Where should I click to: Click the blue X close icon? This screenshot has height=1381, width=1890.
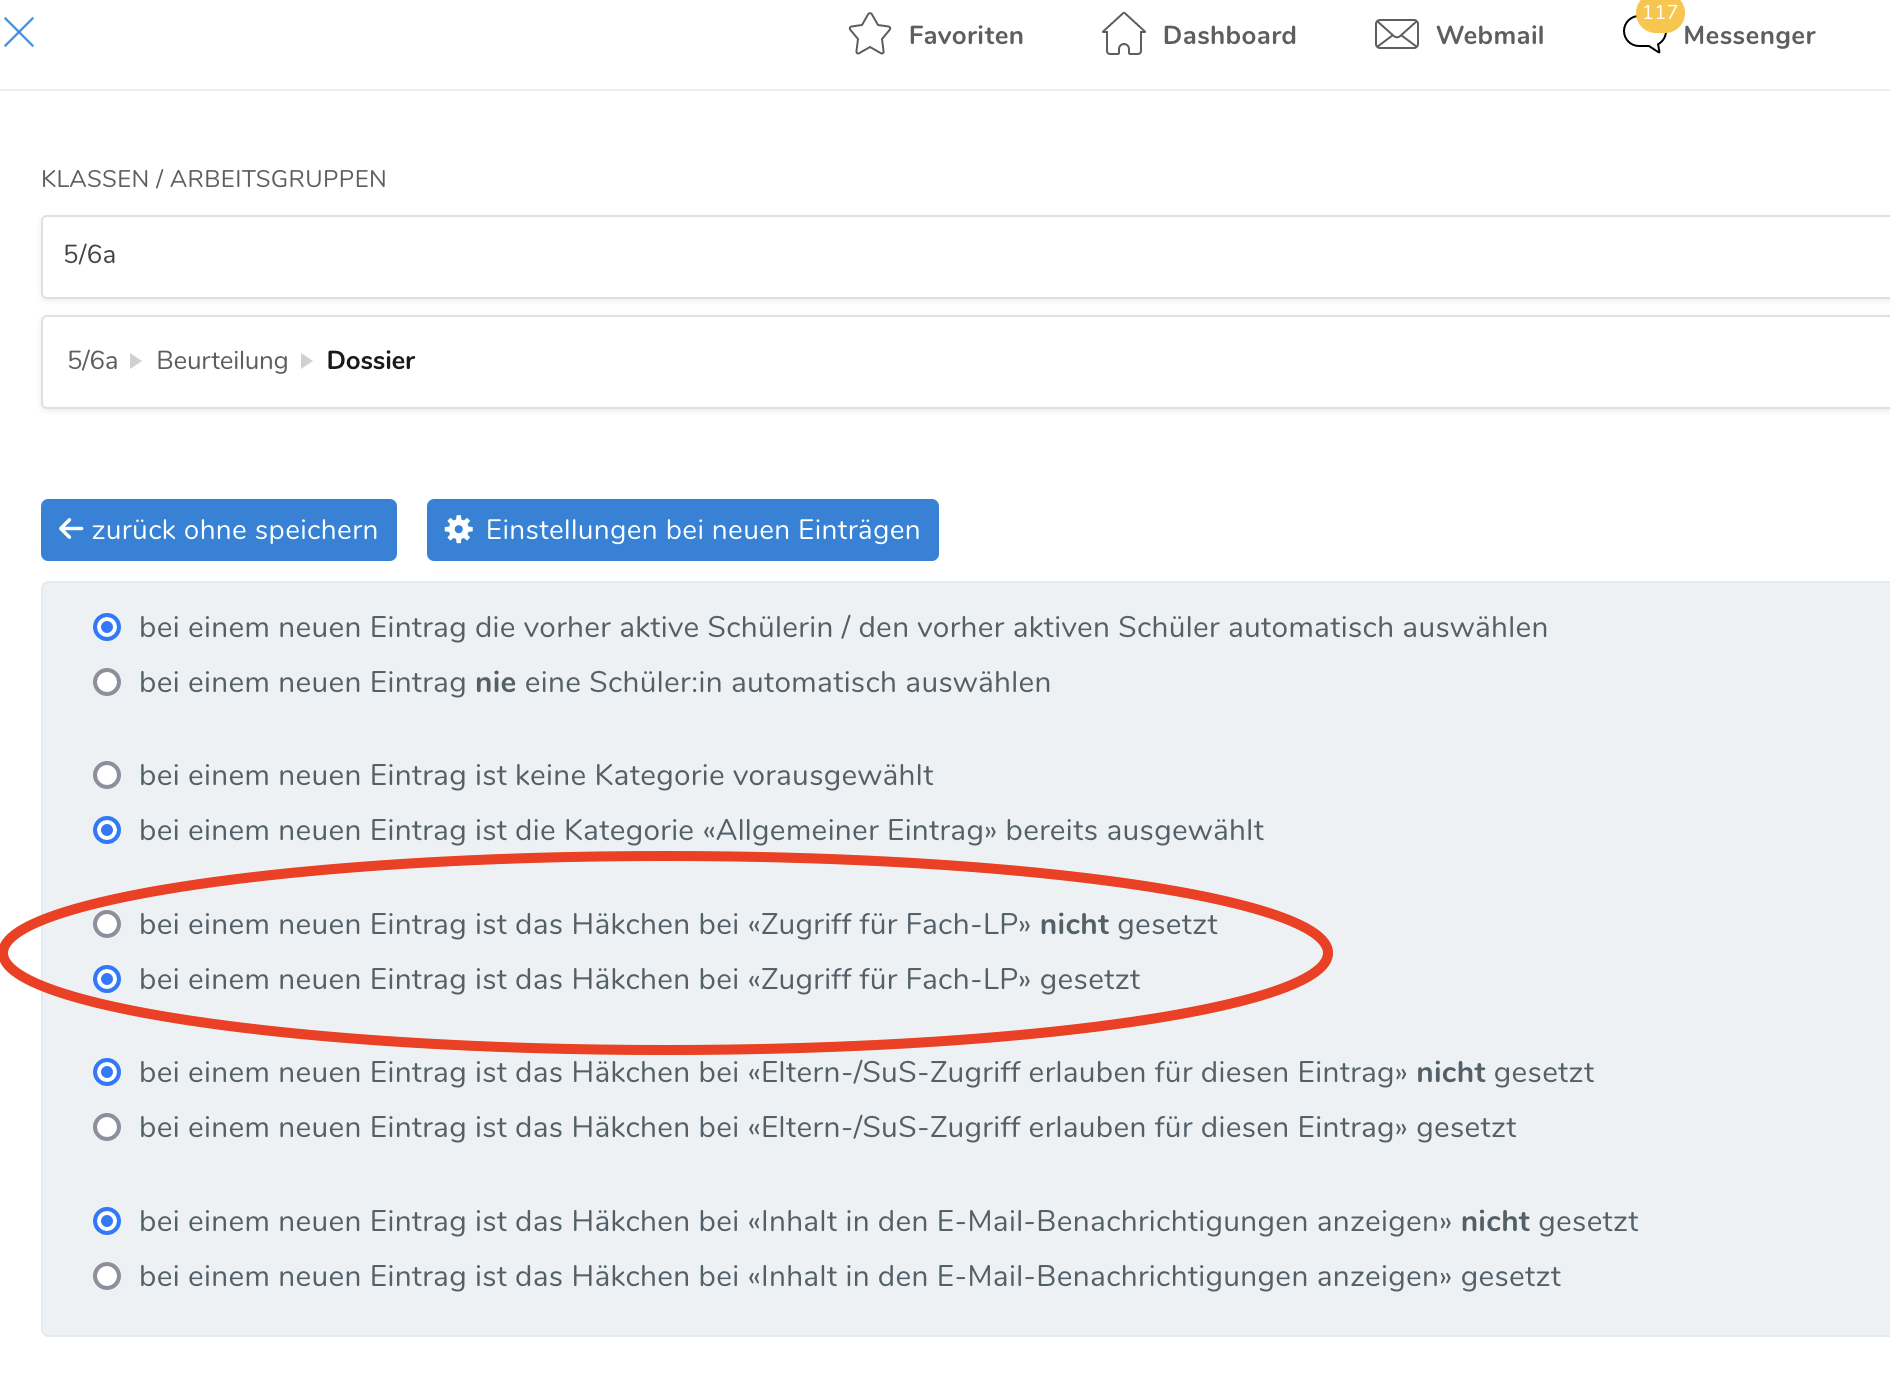tap(19, 32)
